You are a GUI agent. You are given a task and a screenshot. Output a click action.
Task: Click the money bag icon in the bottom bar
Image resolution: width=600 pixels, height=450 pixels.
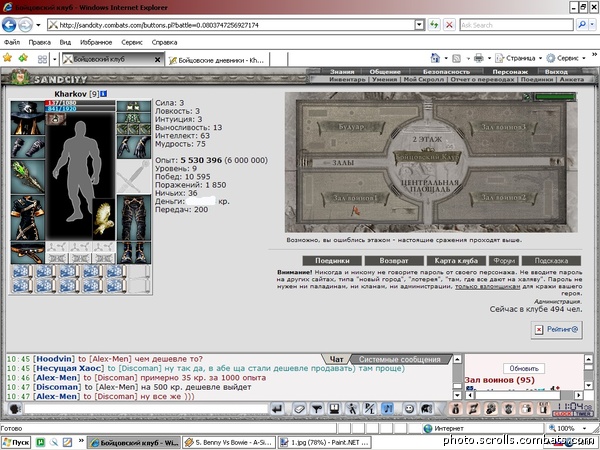pos(455,409)
